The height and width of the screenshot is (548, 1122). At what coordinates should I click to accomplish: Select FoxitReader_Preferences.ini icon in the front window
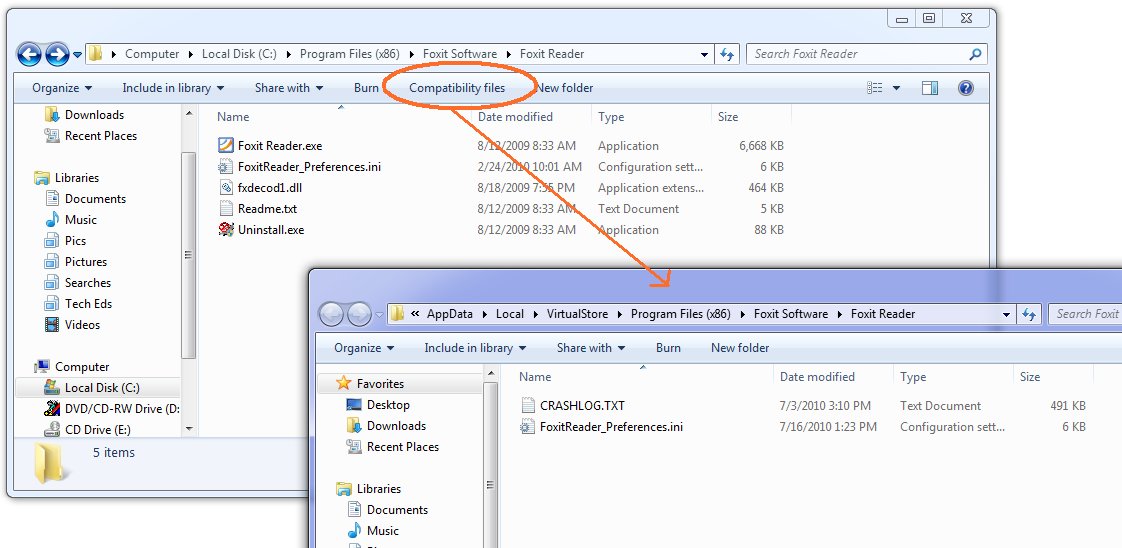(x=528, y=426)
